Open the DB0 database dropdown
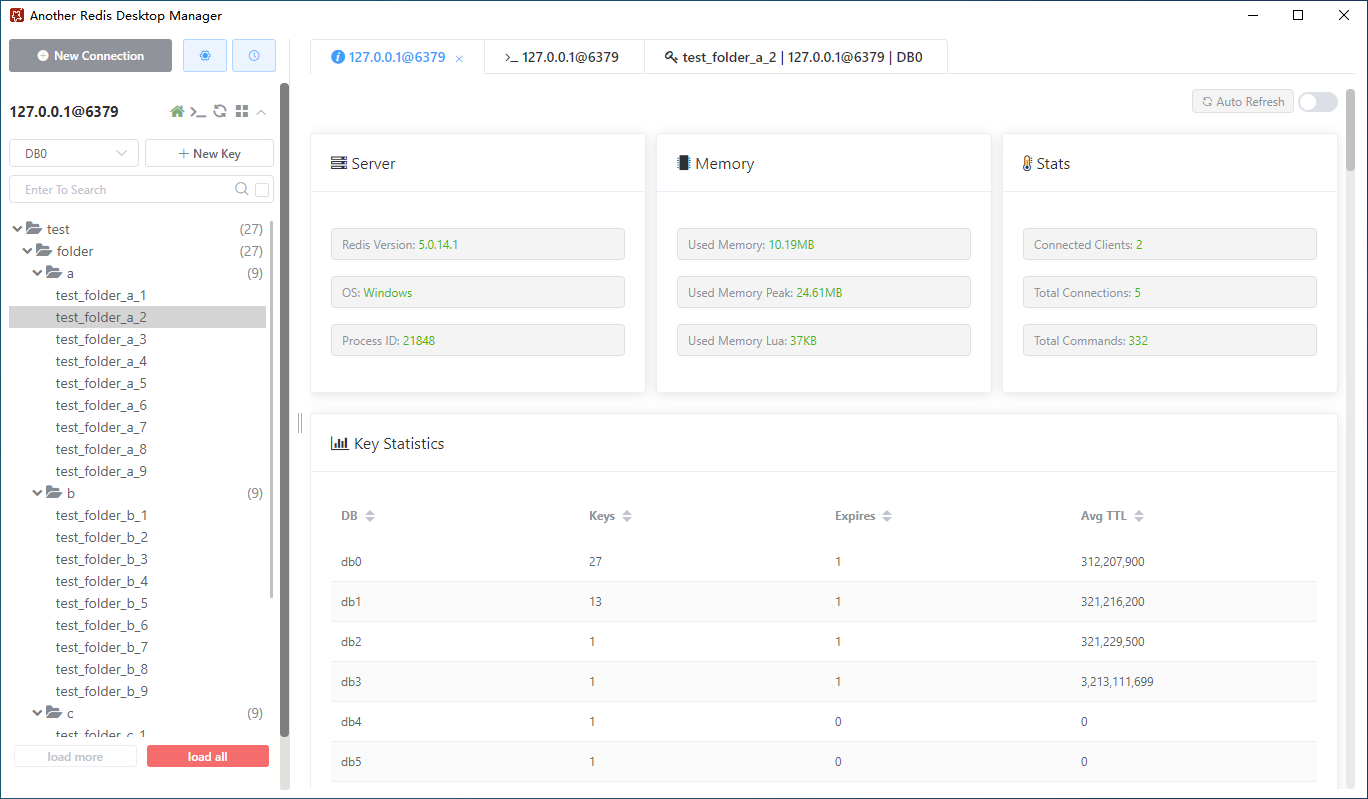The image size is (1368, 799). 74,153
